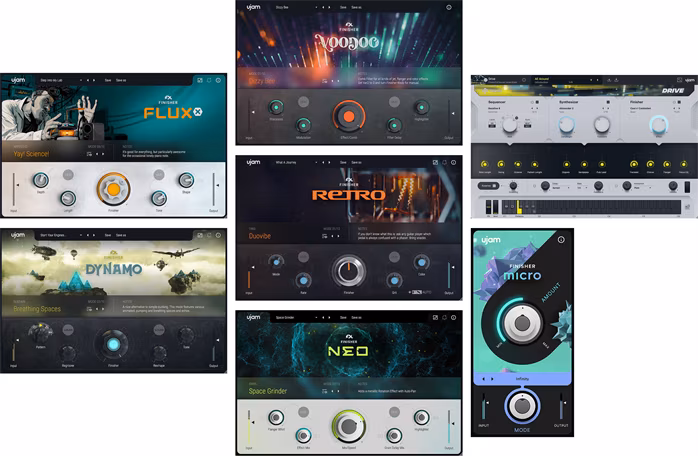Click the ujam logo in the Neo window
This screenshot has width=698, height=456.
(253, 317)
